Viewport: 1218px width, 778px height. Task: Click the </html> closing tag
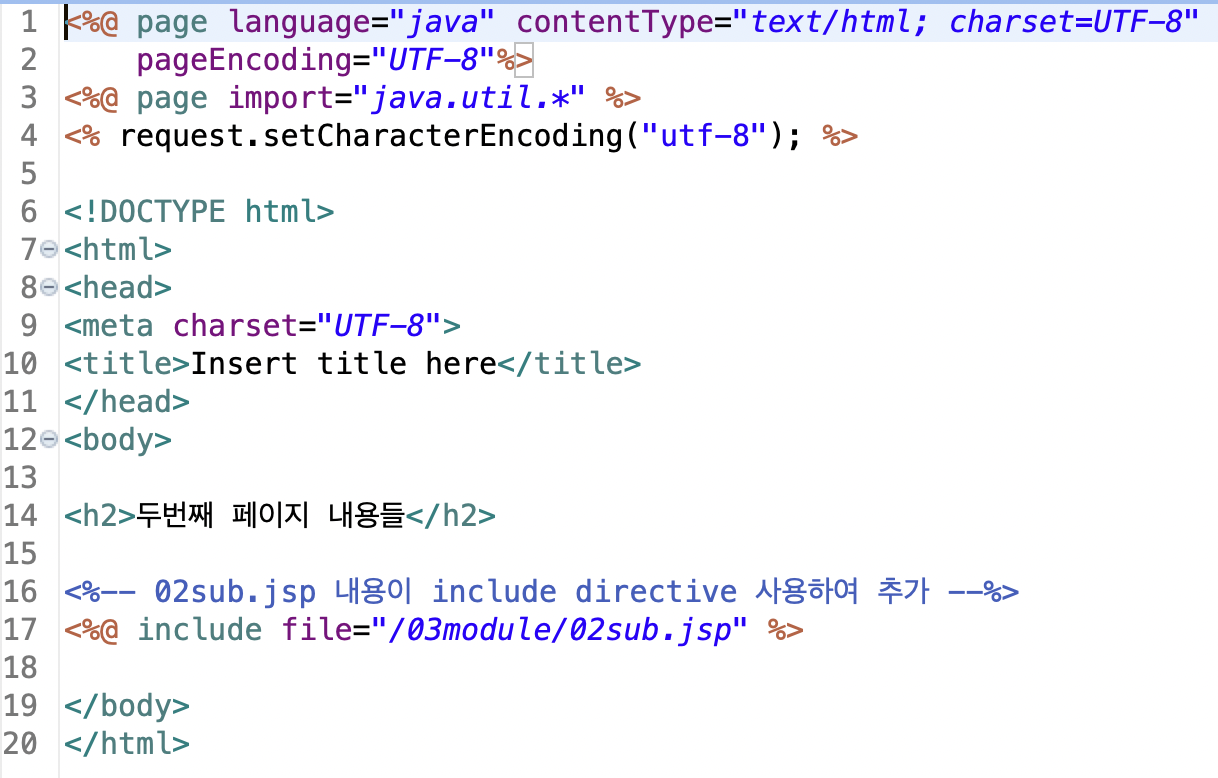(128, 744)
